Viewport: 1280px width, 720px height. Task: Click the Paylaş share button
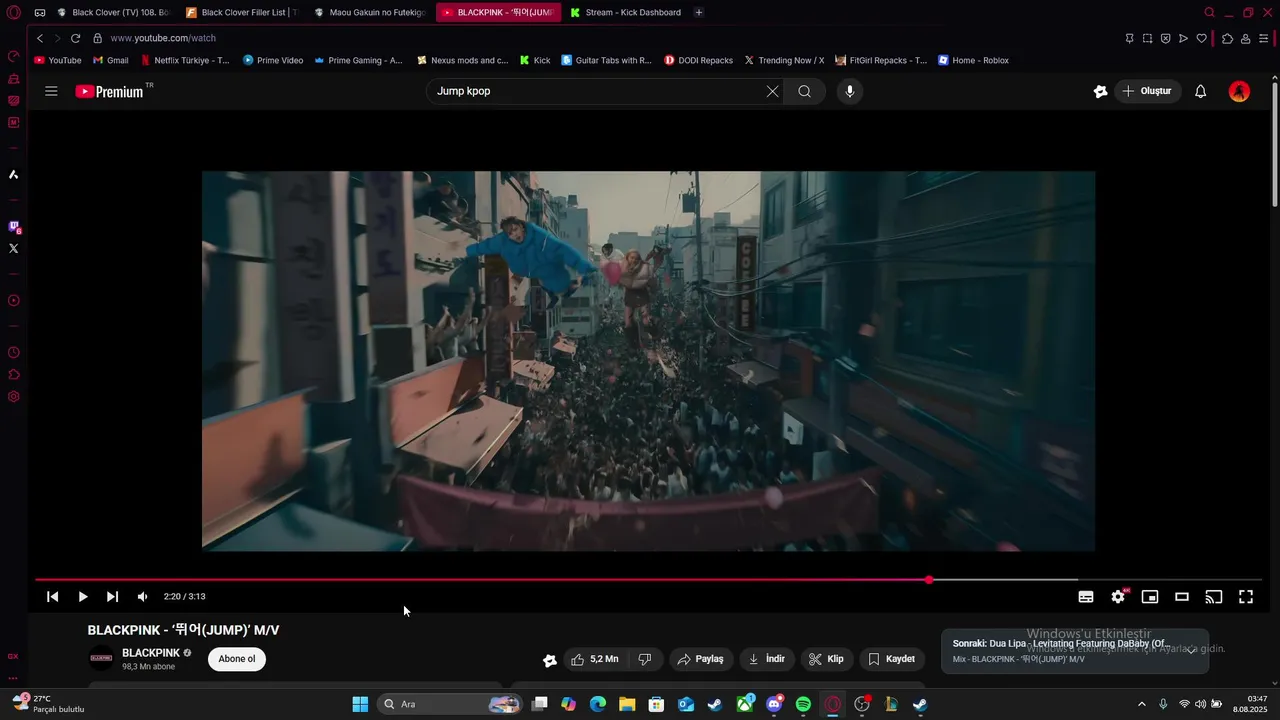(x=700, y=659)
